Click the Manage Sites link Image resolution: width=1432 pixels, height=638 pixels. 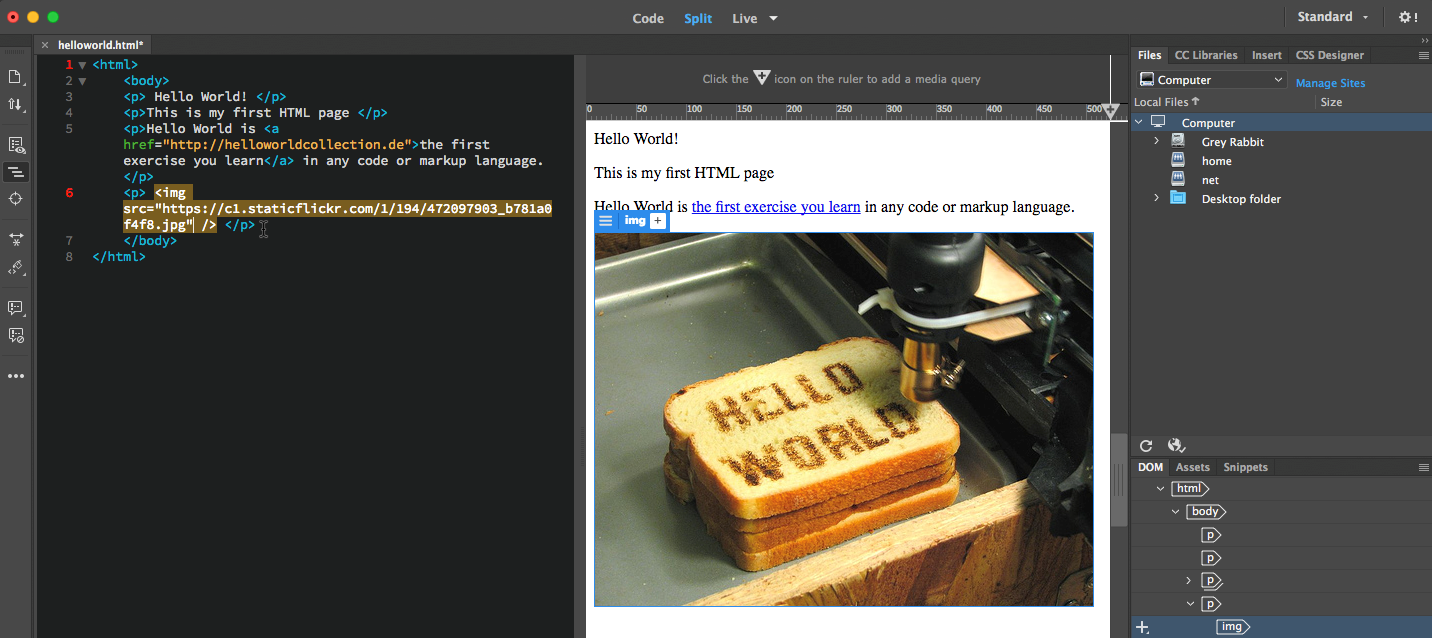click(x=1330, y=83)
